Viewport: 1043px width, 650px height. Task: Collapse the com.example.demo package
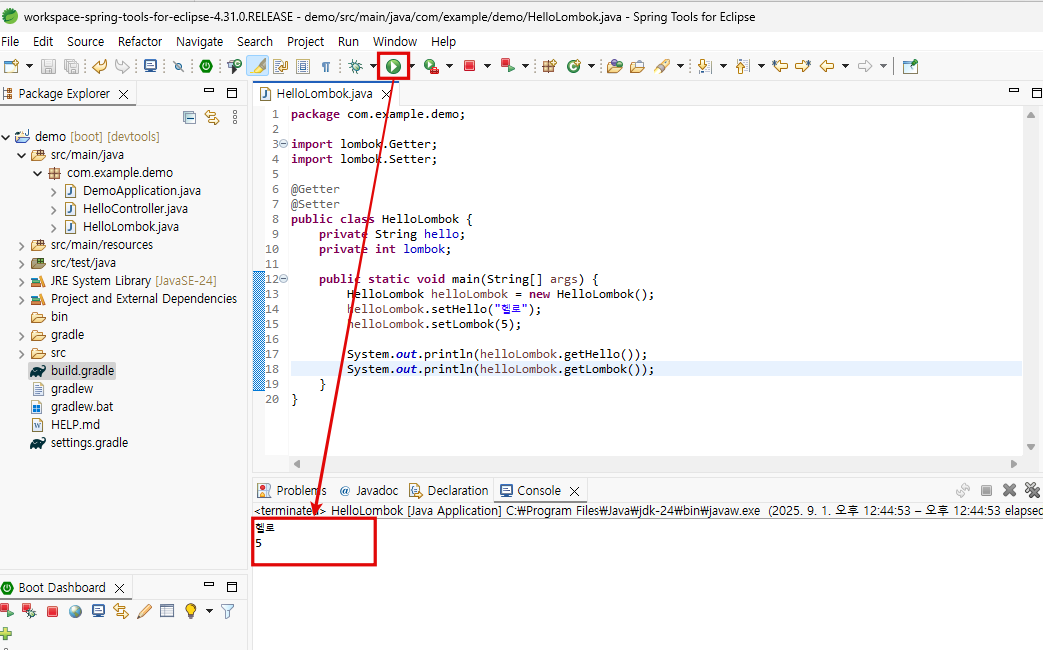pyautogui.click(x=38, y=173)
